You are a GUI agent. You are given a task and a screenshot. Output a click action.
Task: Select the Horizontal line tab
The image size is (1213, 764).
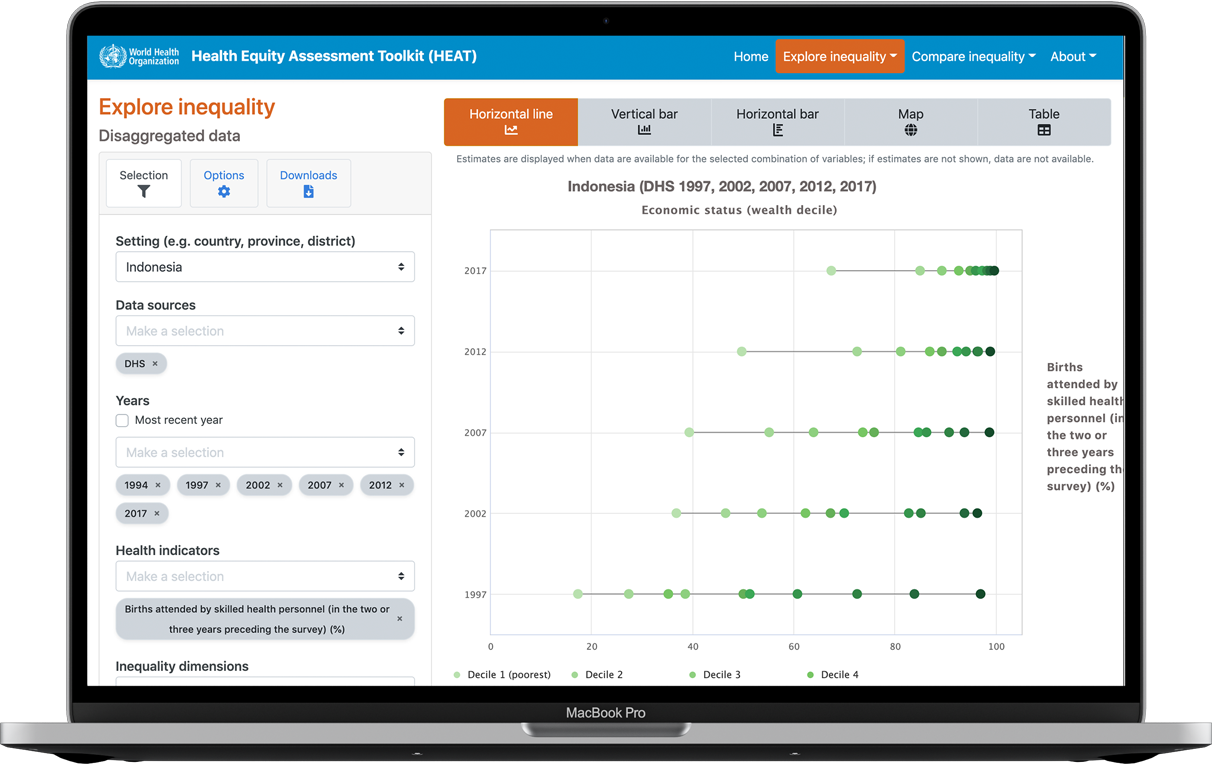[x=511, y=122]
